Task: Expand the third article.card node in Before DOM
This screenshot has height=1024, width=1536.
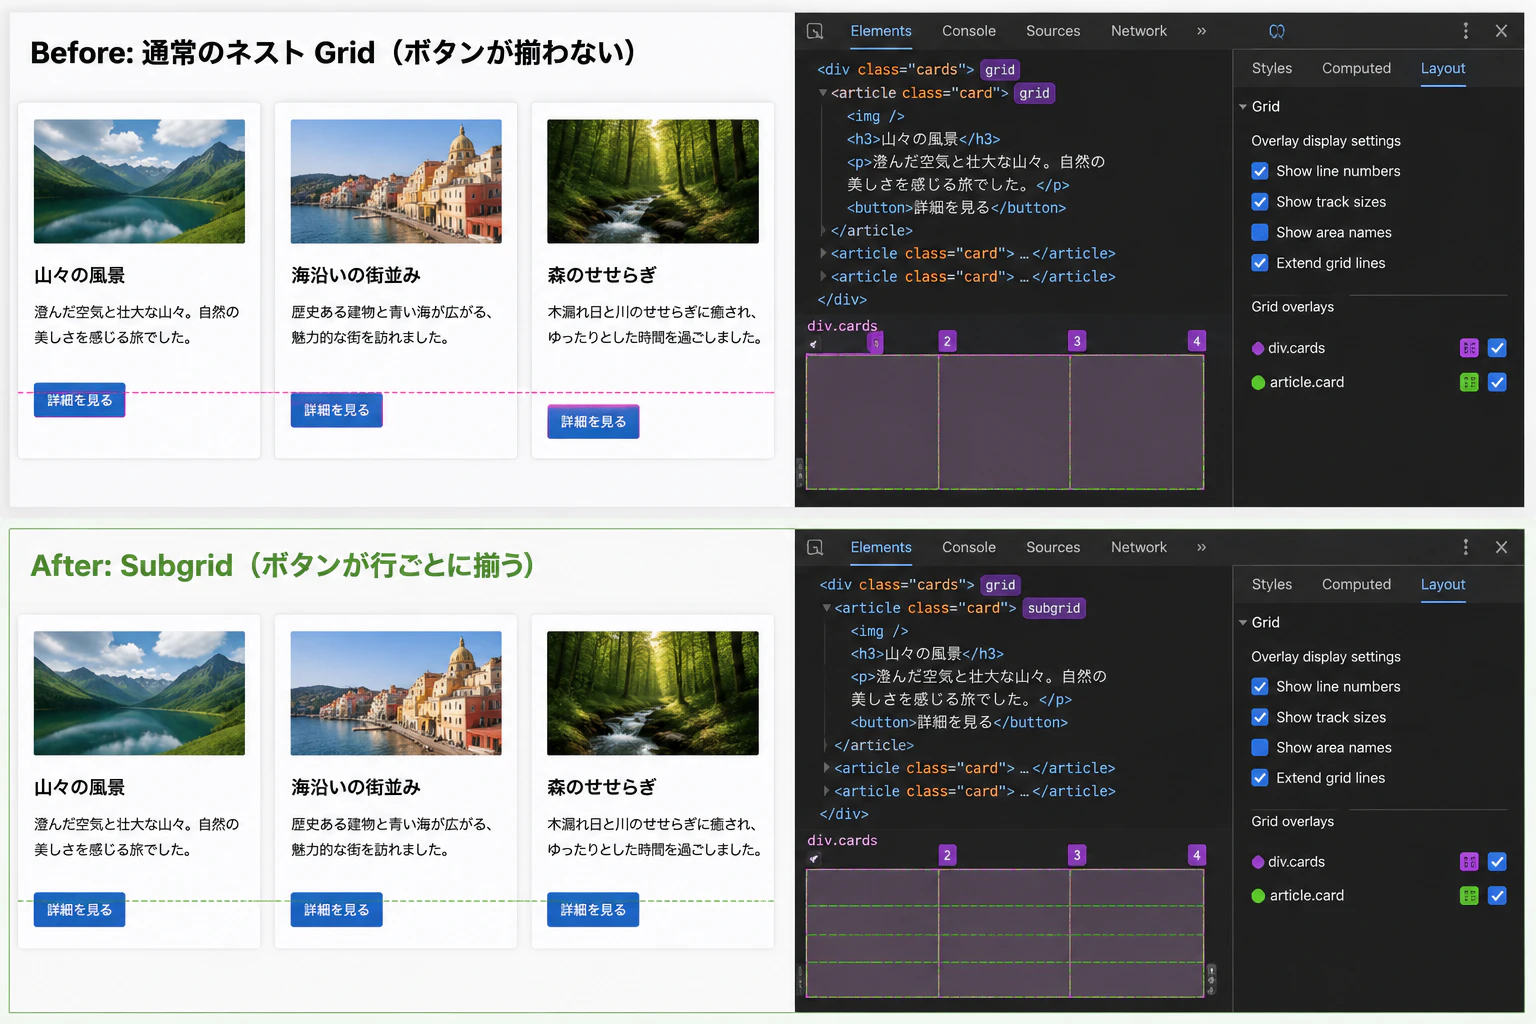Action: coord(823,276)
